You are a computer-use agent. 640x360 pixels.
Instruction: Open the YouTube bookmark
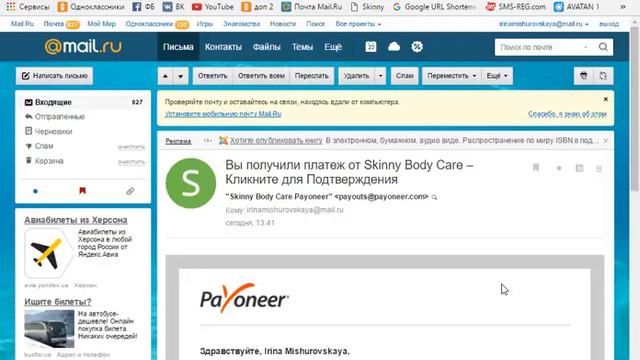(213, 7)
